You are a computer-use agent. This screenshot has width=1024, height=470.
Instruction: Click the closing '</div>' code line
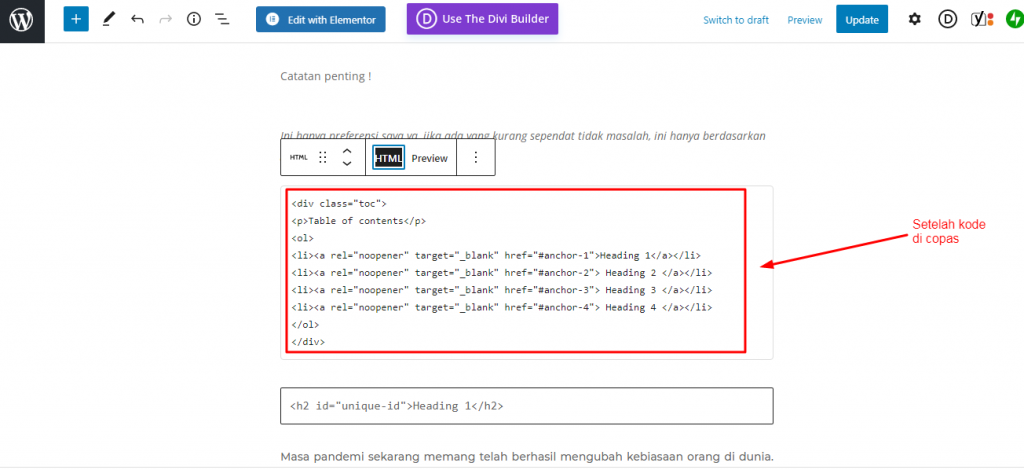pos(308,341)
